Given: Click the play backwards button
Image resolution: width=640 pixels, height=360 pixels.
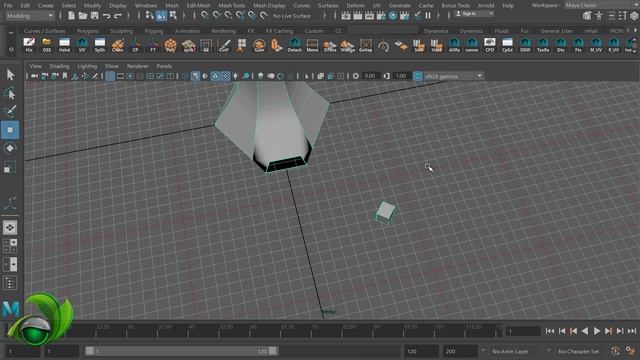Looking at the screenshot, I should coord(585,331).
